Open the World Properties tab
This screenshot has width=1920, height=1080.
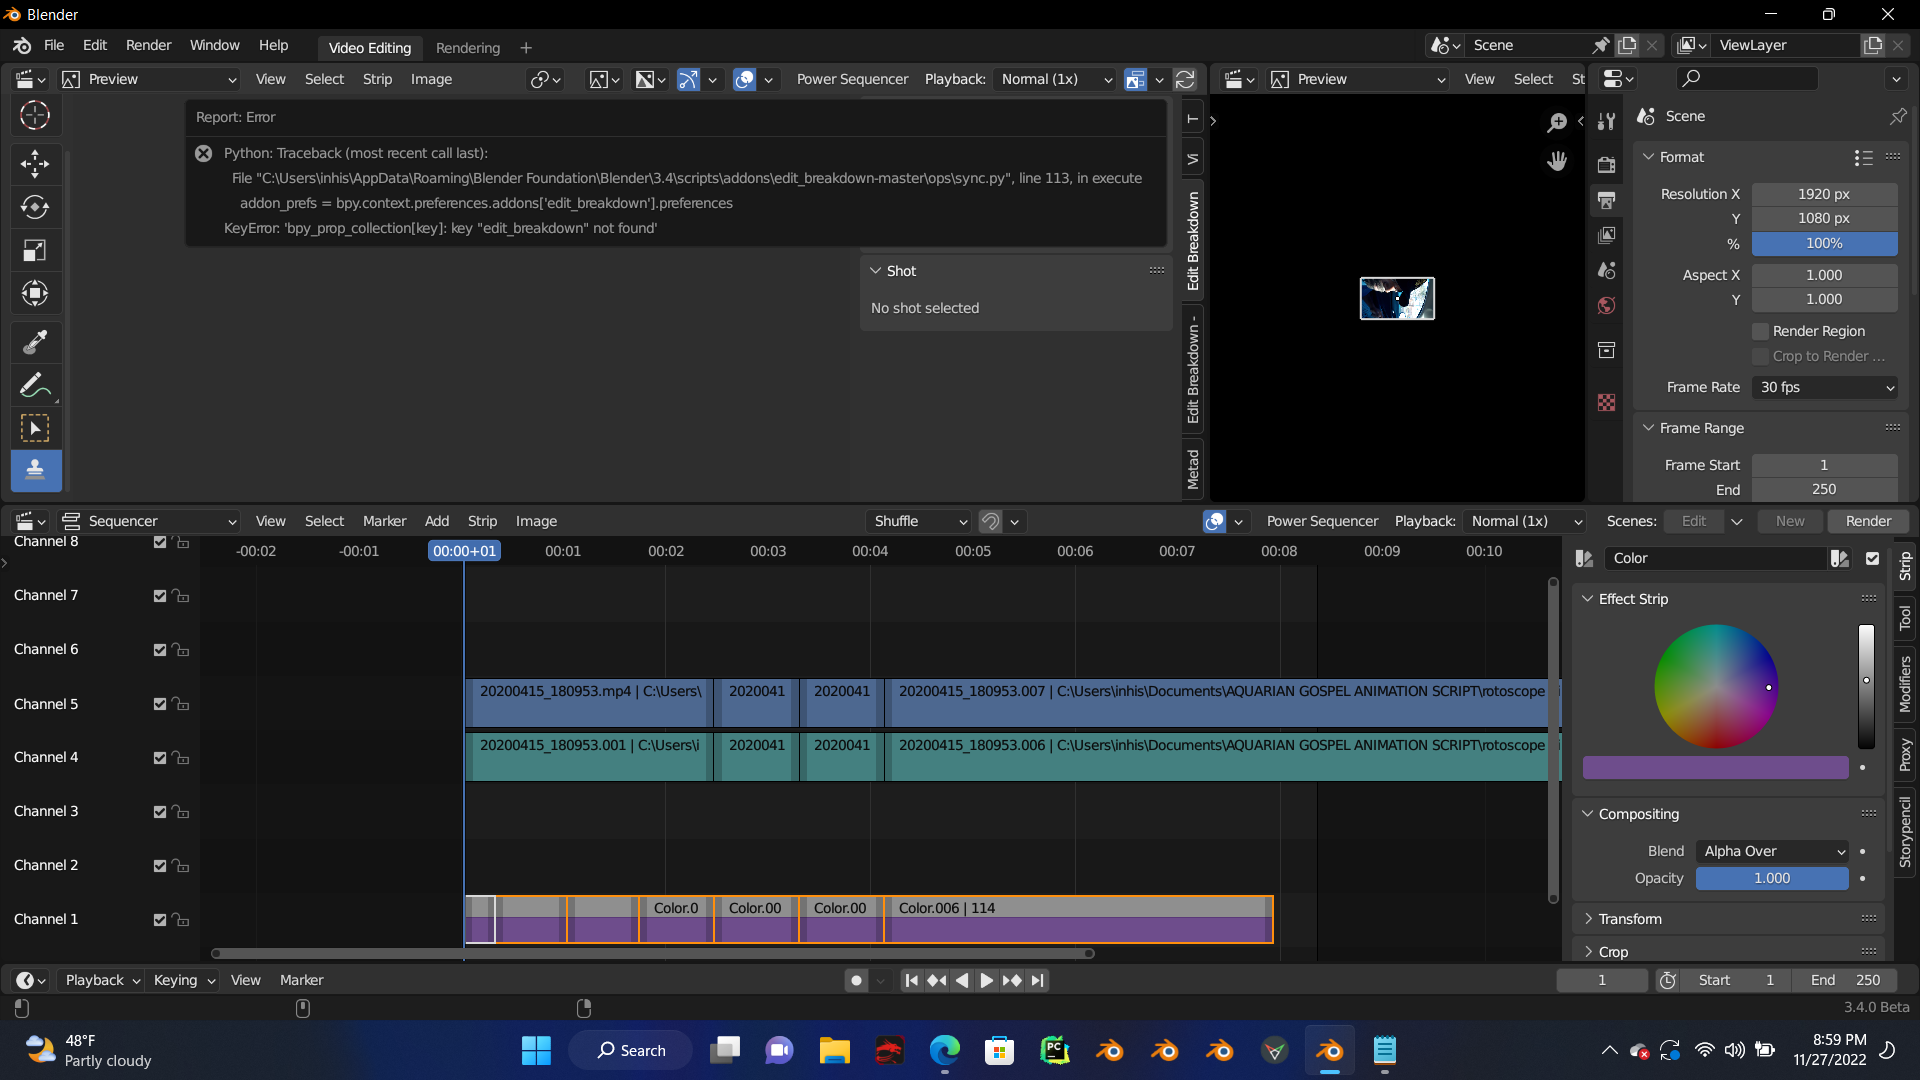(x=1607, y=306)
